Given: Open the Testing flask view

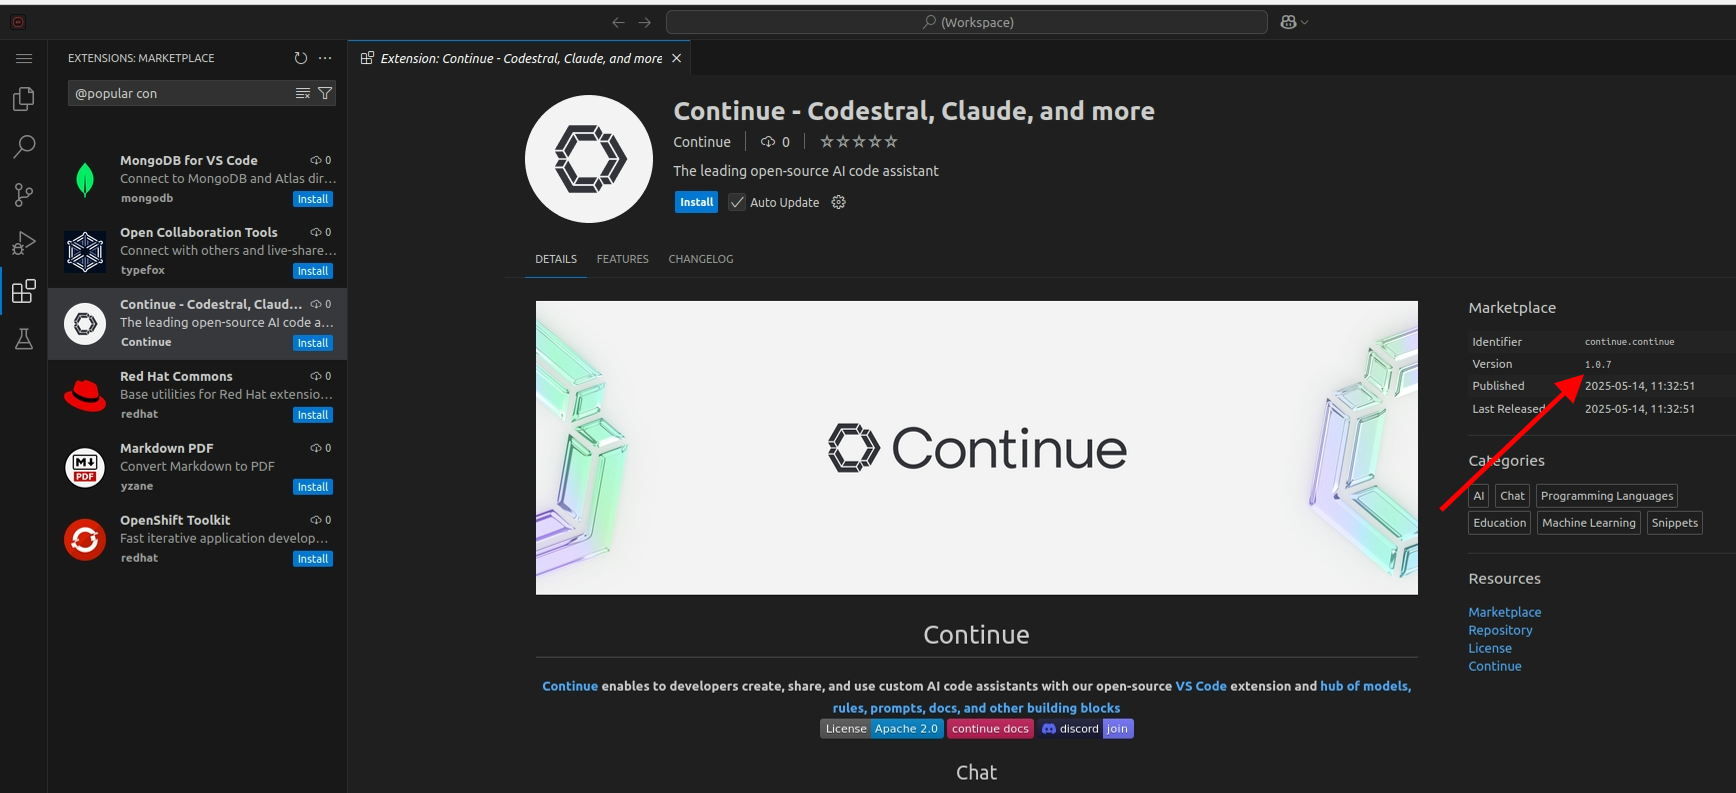Looking at the screenshot, I should tap(24, 339).
